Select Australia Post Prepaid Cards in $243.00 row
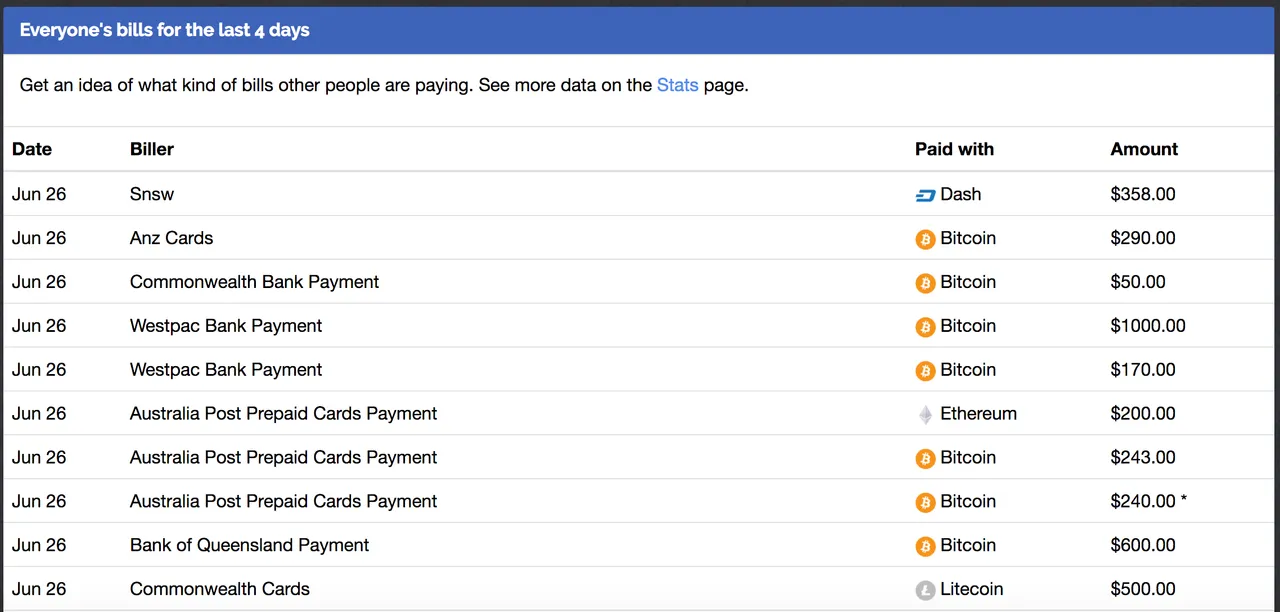The image size is (1280, 612). coord(283,458)
